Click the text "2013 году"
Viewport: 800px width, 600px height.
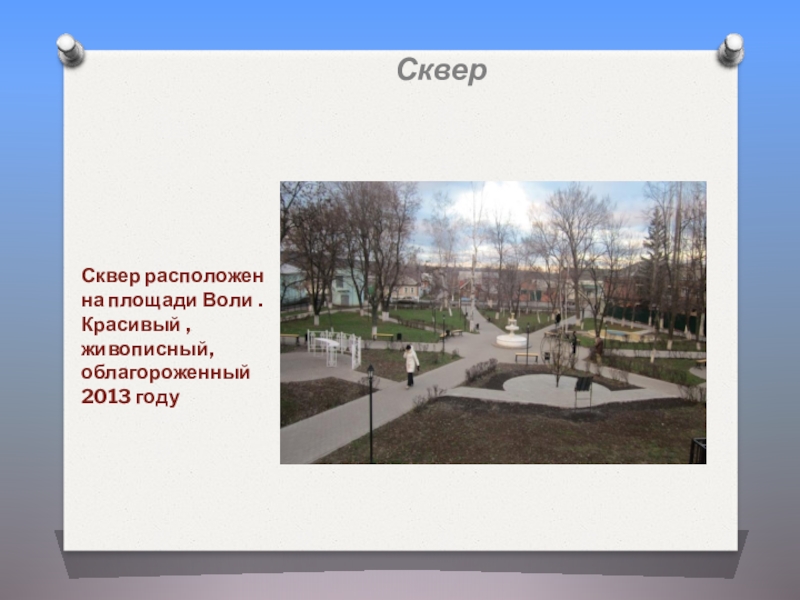130,396
